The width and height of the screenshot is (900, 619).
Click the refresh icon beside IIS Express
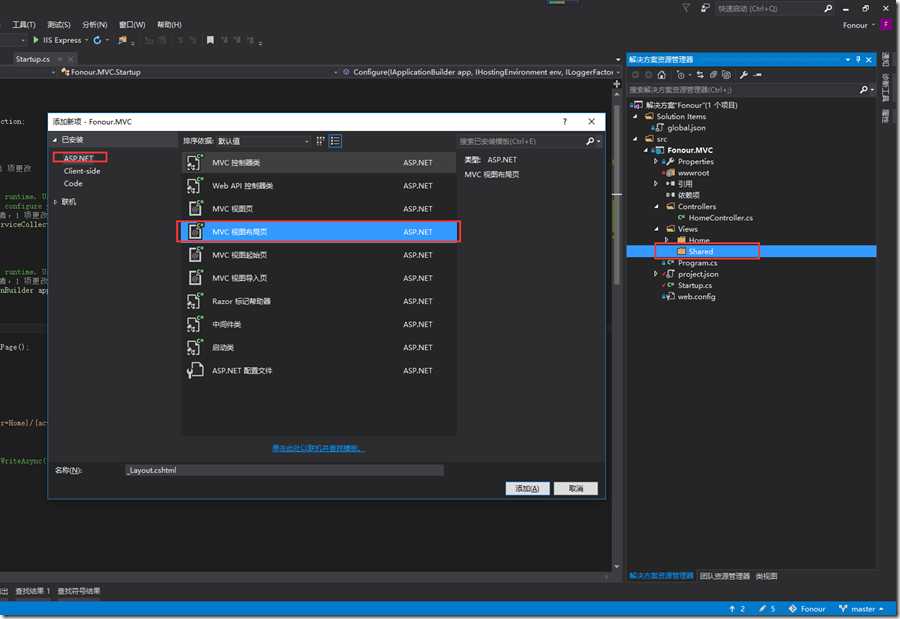click(x=97, y=41)
